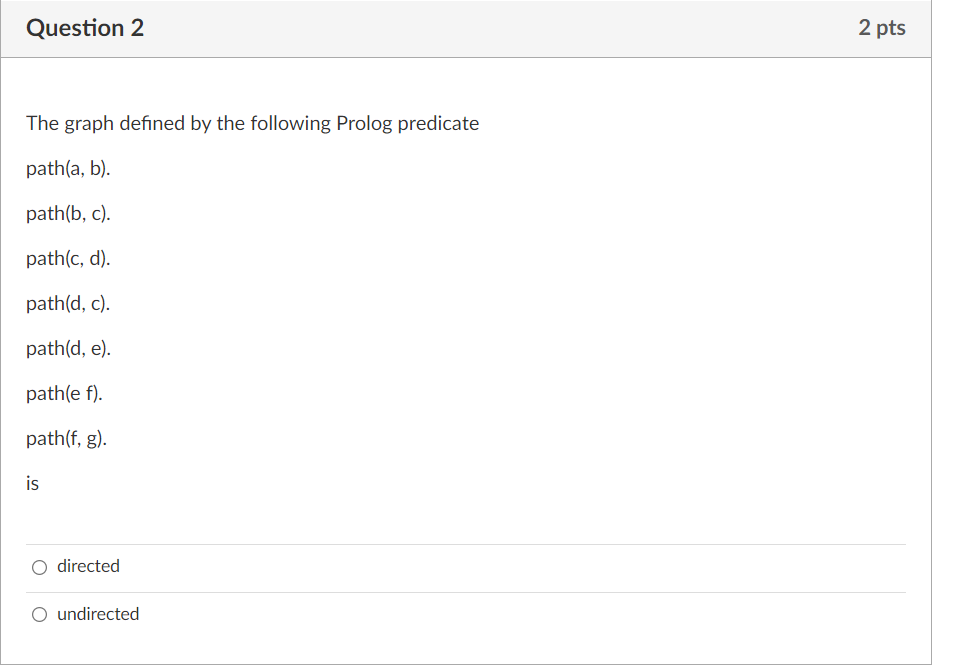Click the word "The" starting the prompt
Screen dimensions: 956x669
point(42,123)
